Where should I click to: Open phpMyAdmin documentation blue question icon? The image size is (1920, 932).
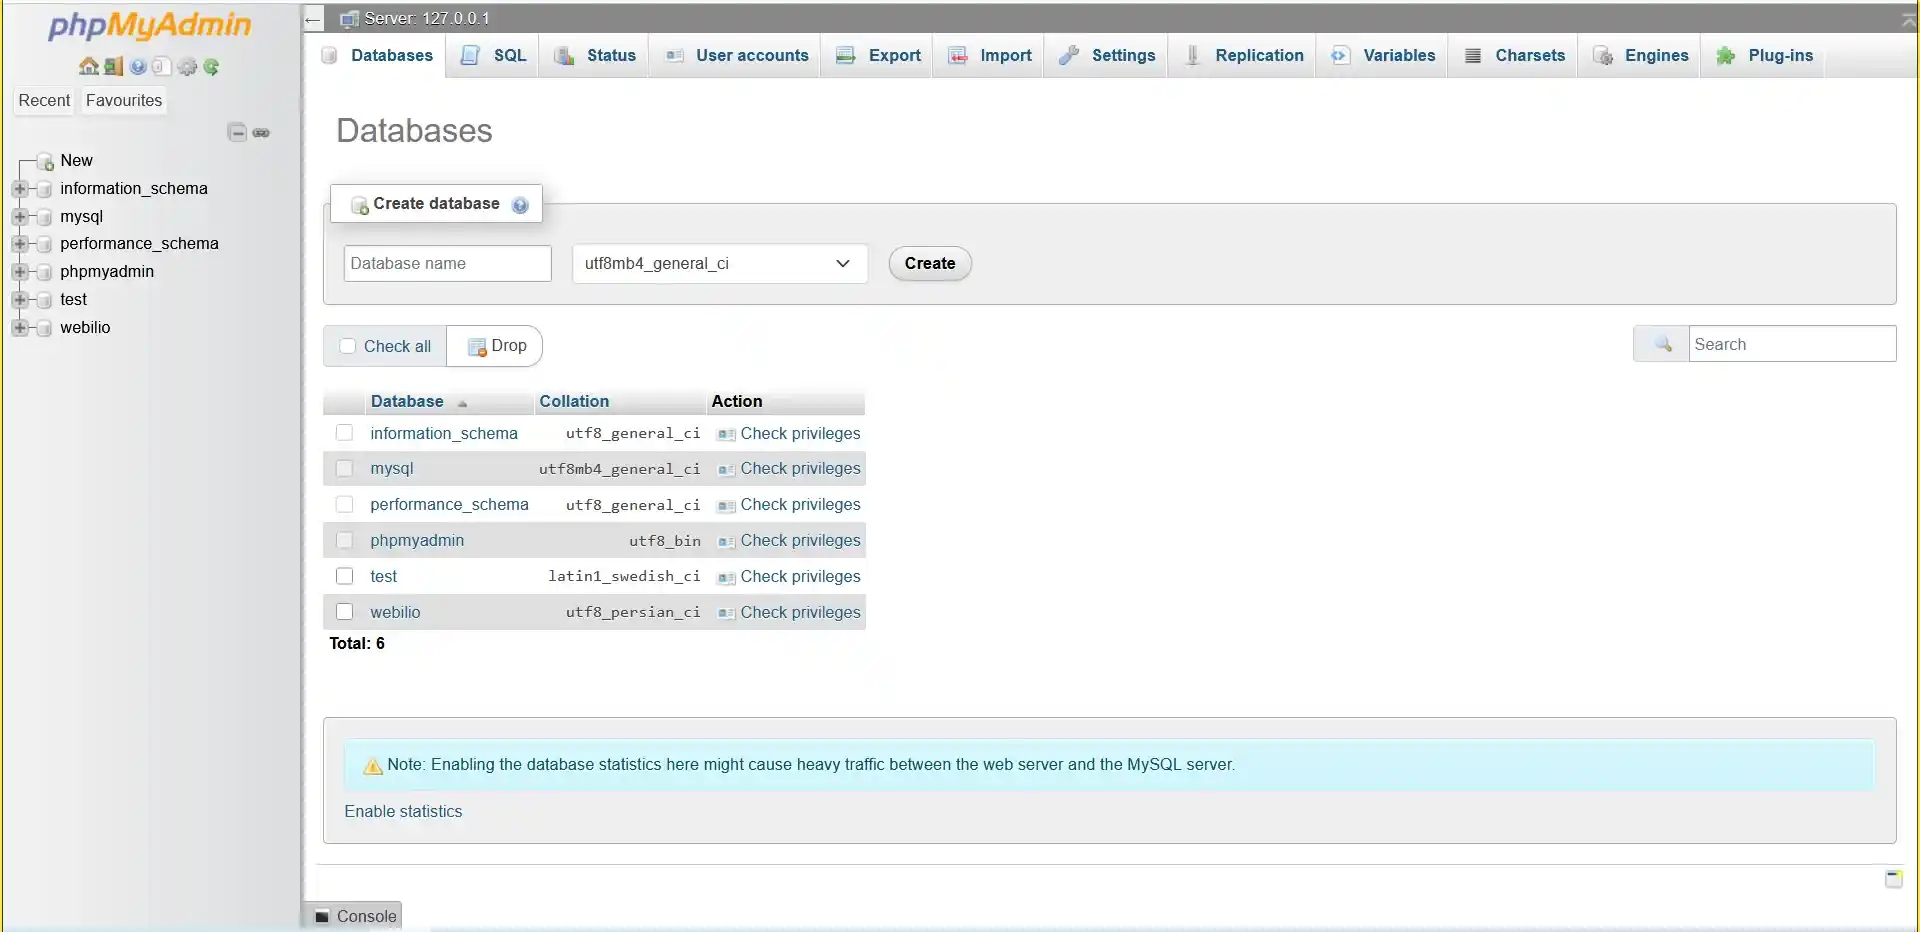(x=138, y=67)
